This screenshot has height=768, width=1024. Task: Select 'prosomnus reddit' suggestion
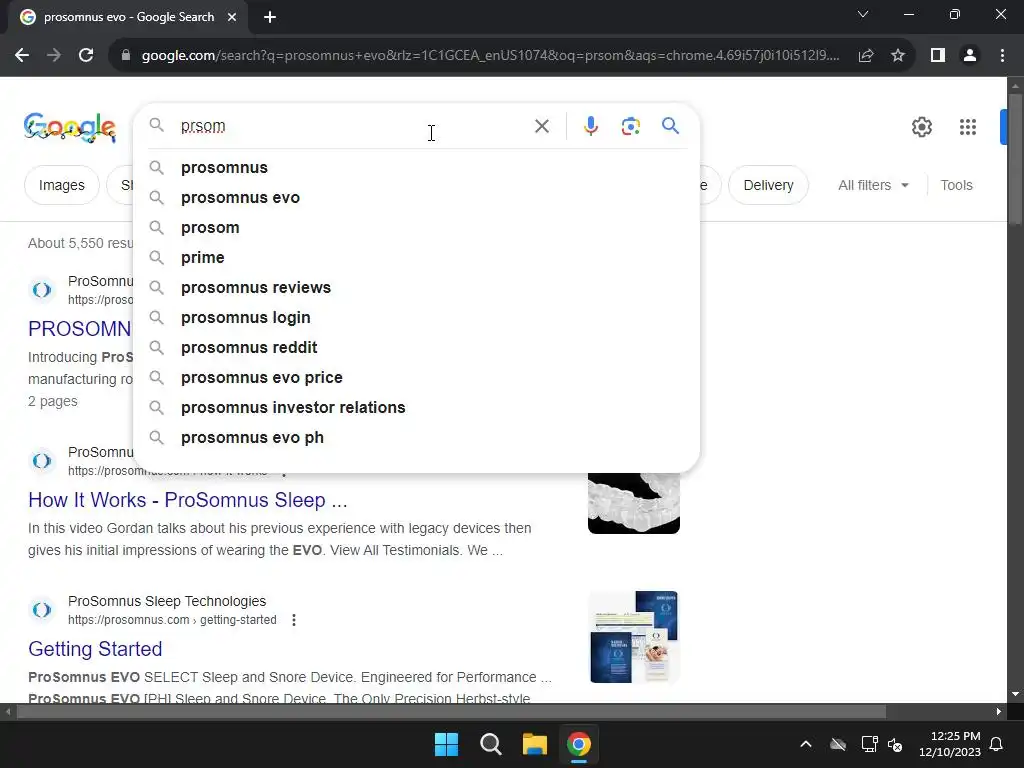pyautogui.click(x=417, y=348)
